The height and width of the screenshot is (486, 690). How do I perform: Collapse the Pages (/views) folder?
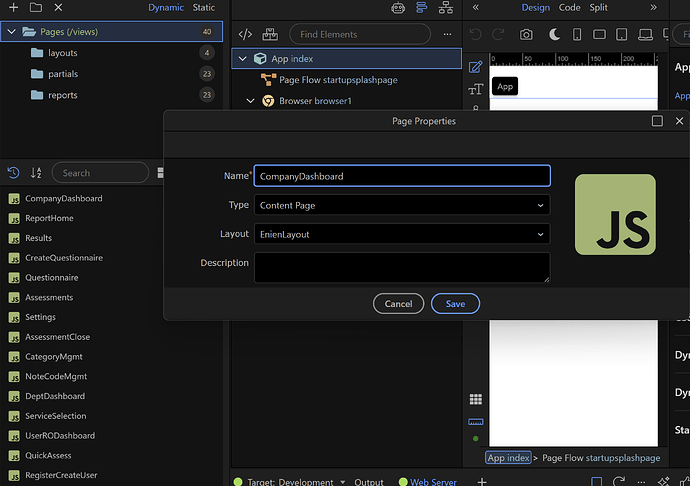coord(11,32)
